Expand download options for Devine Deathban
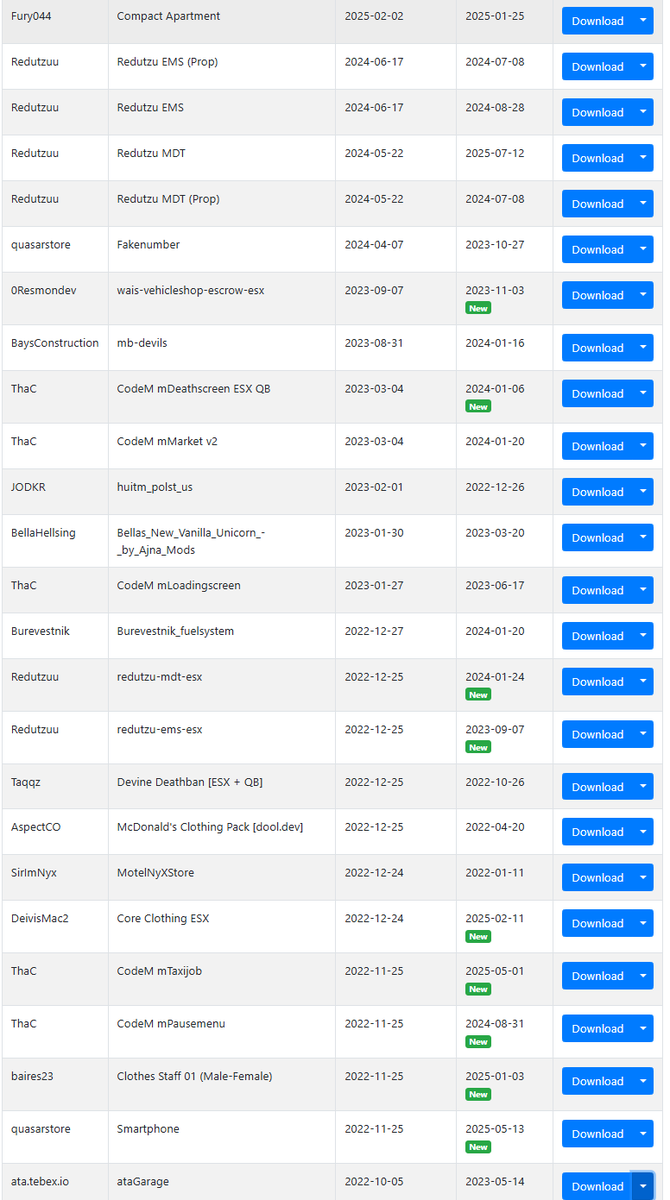The height and width of the screenshot is (1200, 670). click(643, 787)
